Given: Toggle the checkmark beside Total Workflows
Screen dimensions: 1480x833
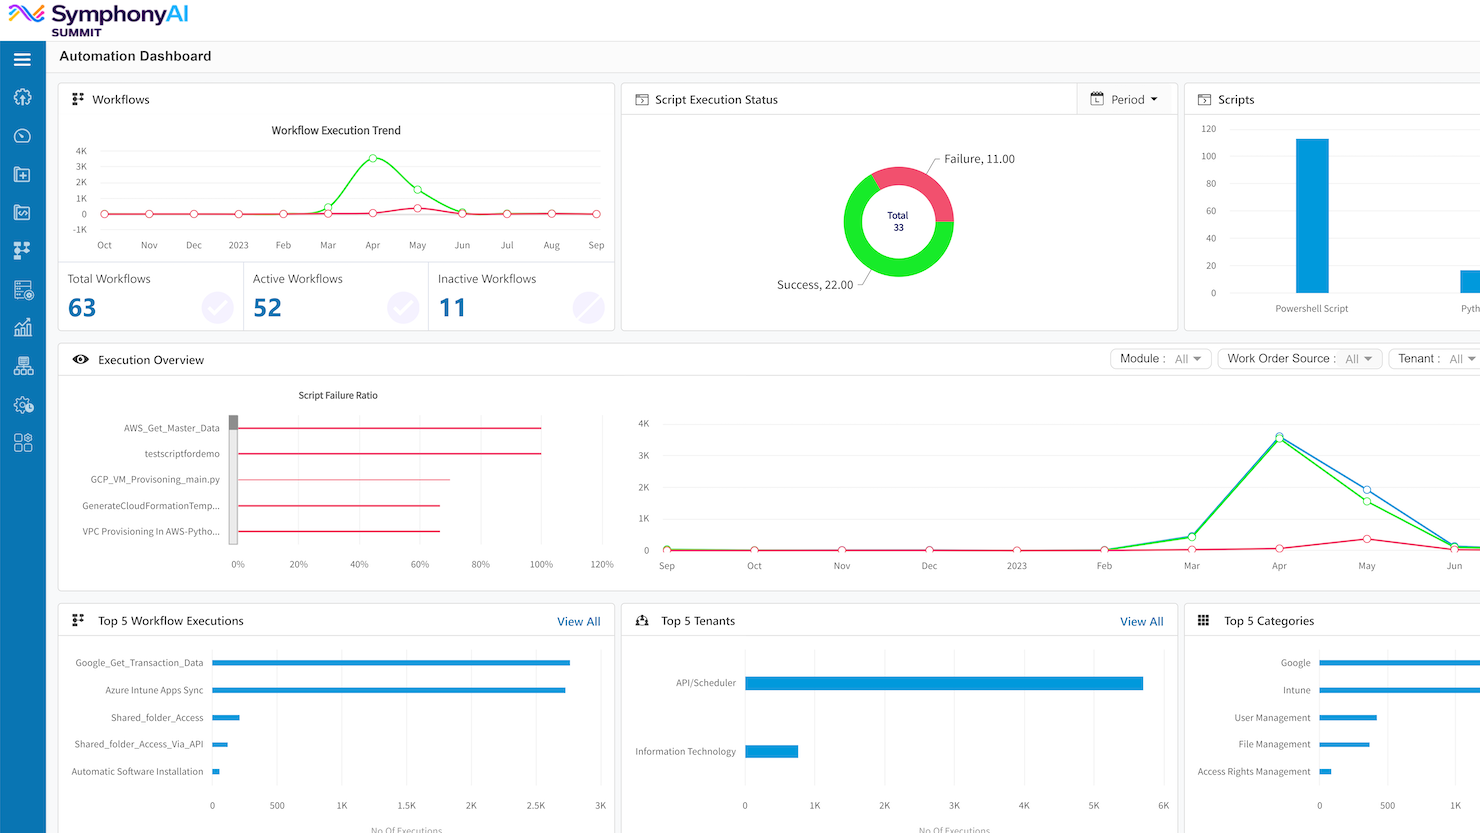Looking at the screenshot, I should click(218, 308).
